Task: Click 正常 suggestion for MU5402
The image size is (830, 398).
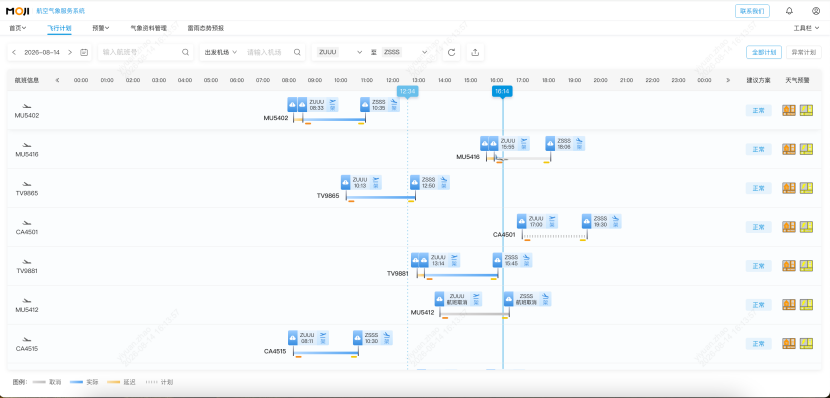Action: coord(759,110)
